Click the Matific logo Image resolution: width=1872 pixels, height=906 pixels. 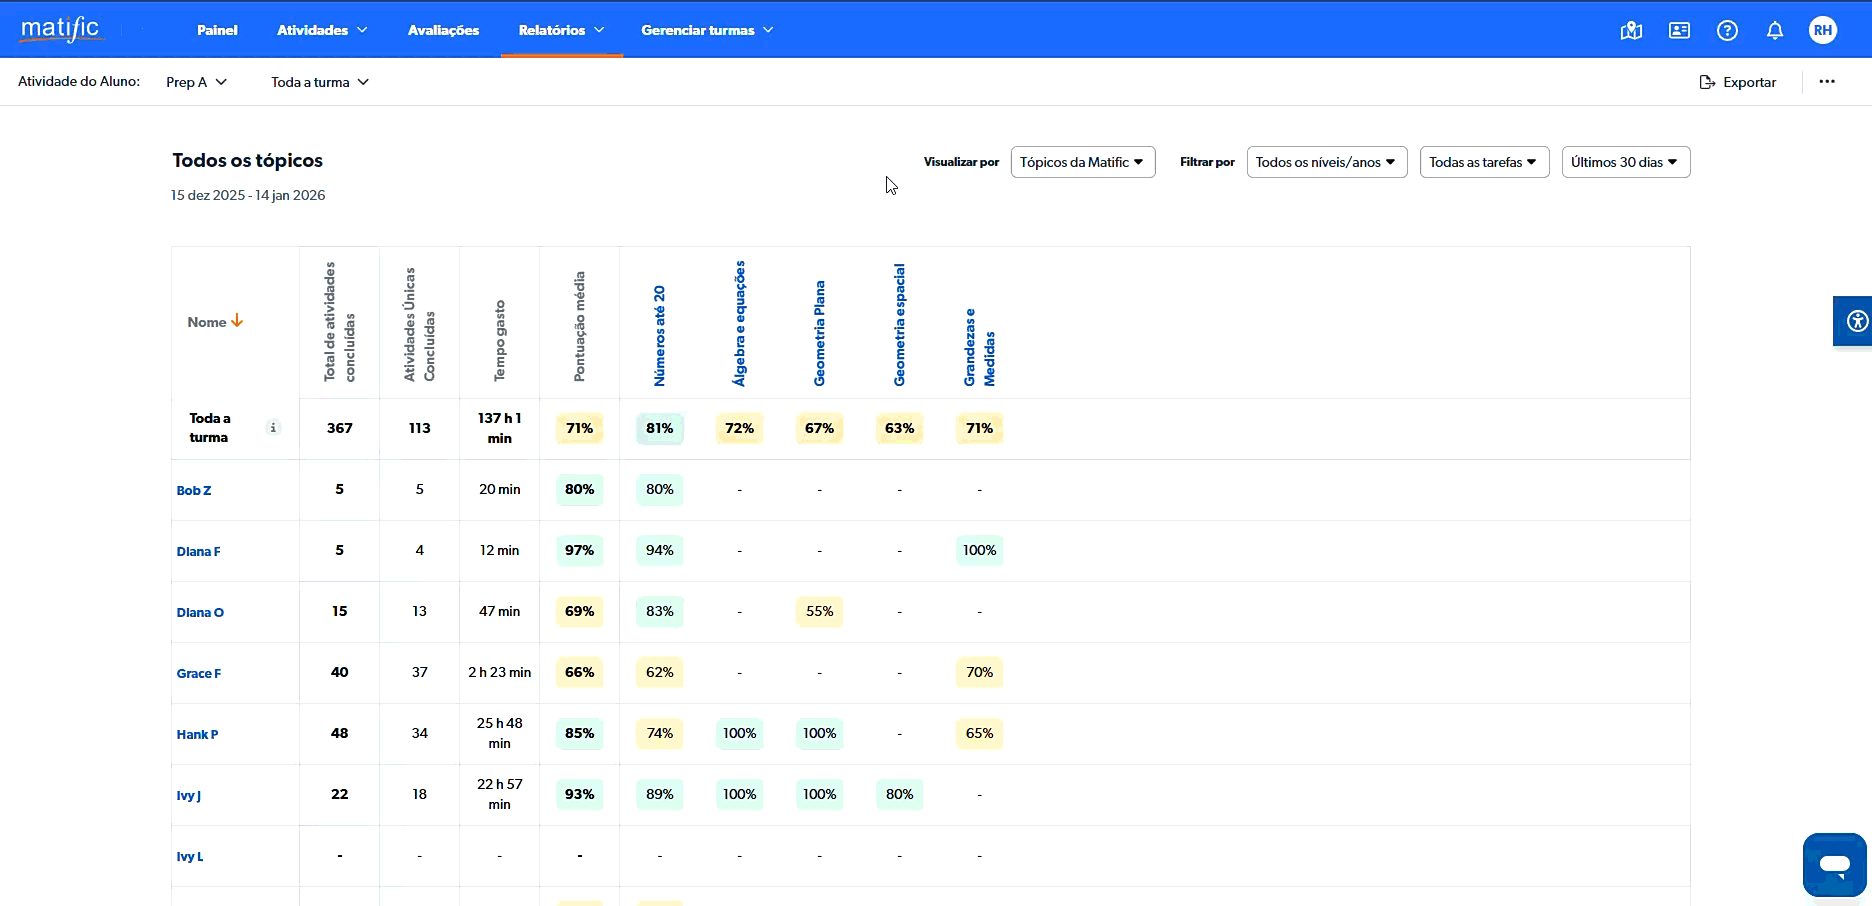60,29
